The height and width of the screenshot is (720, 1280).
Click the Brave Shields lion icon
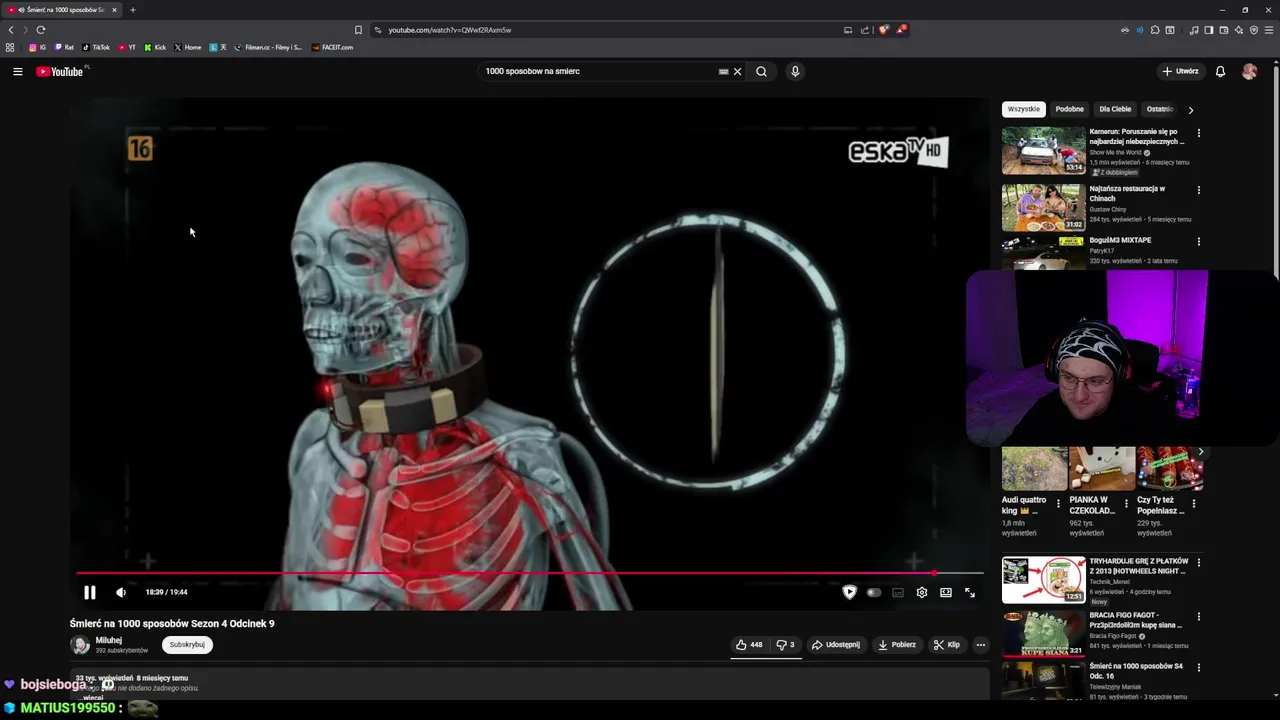(883, 30)
